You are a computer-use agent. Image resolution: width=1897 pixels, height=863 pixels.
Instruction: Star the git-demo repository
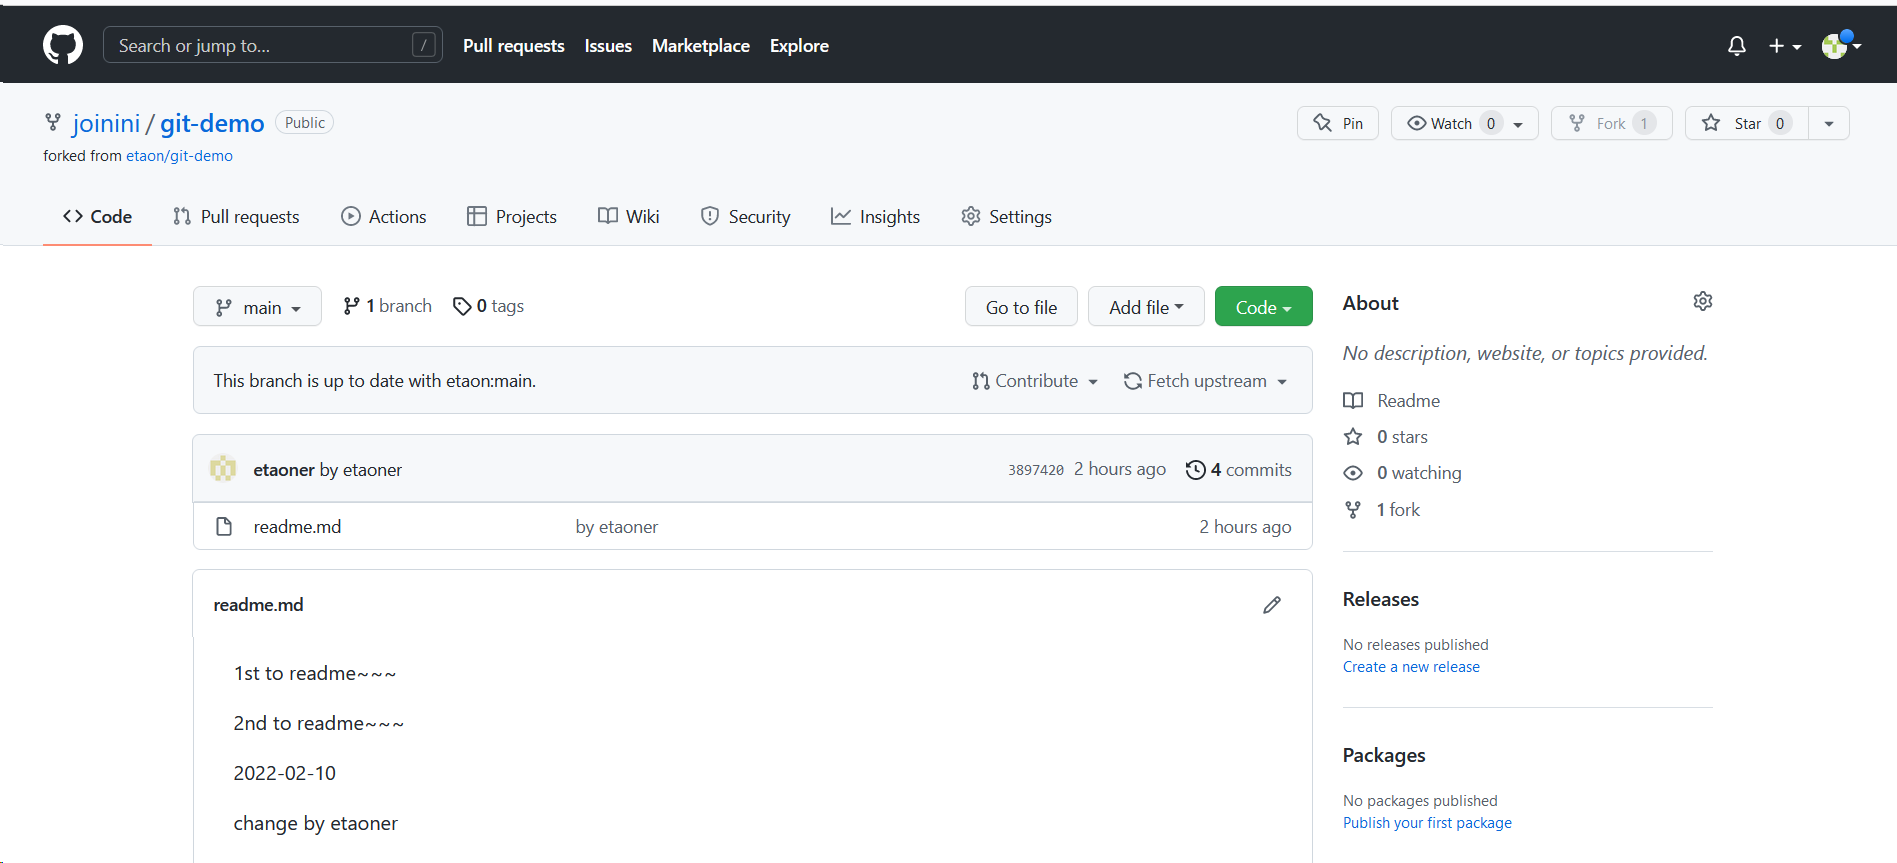pos(1747,123)
